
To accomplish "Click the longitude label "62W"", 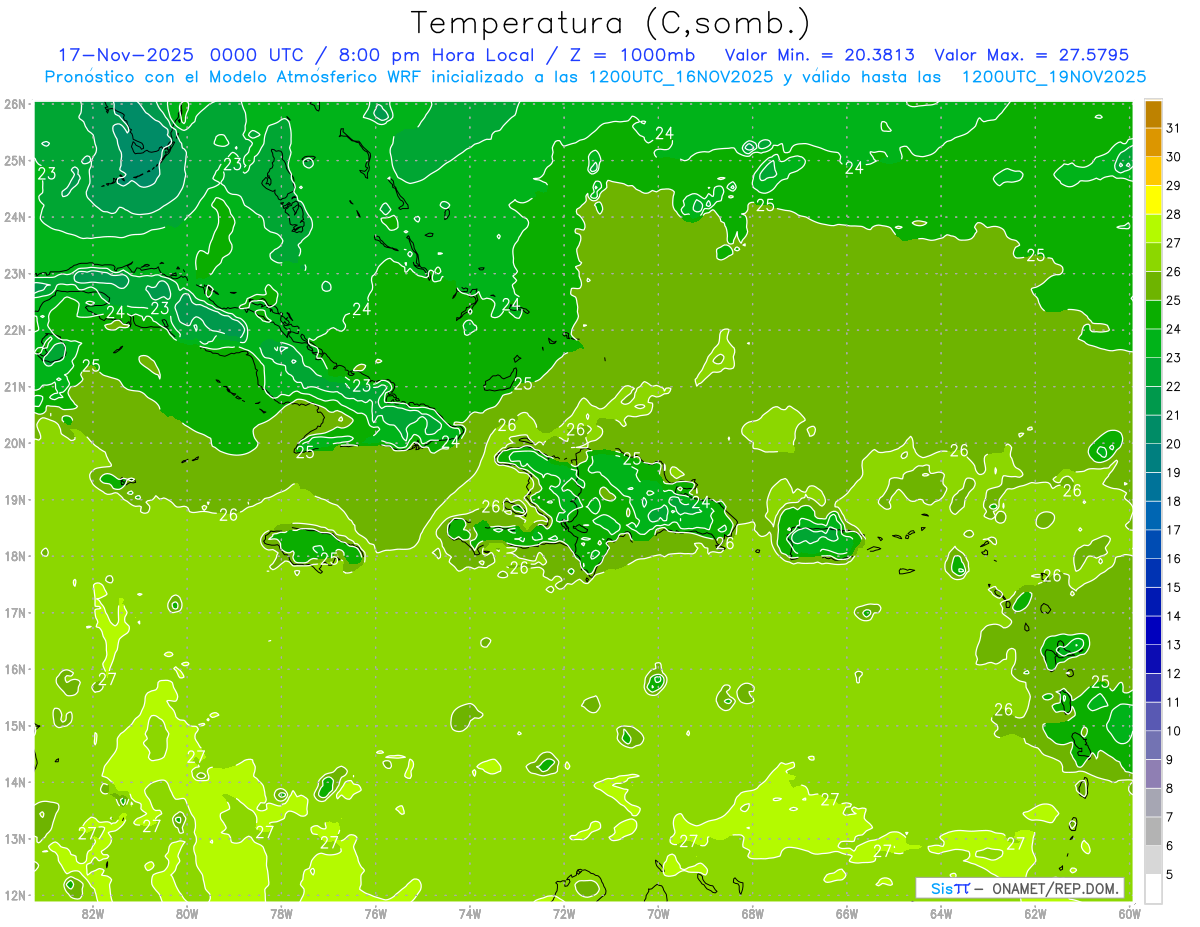I will (x=1035, y=913).
